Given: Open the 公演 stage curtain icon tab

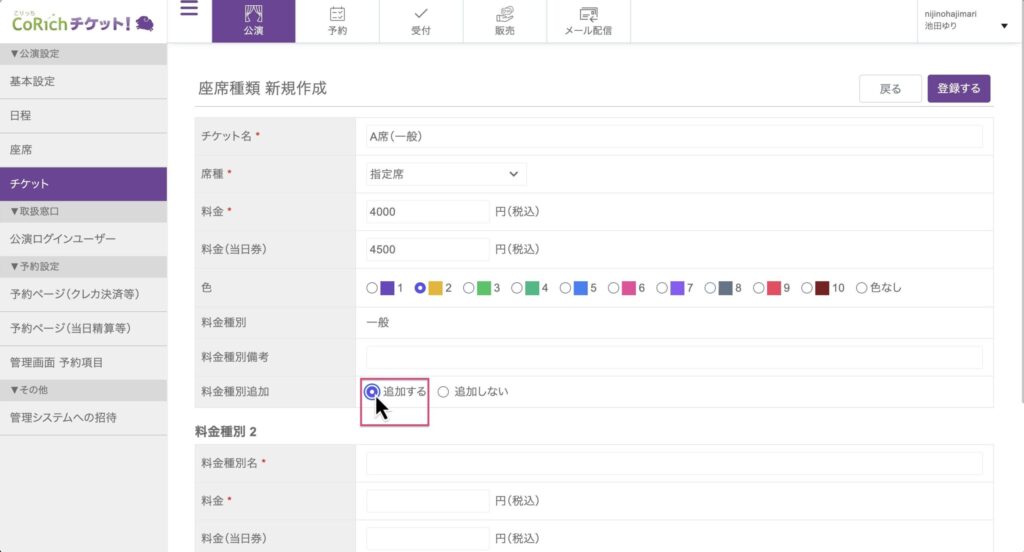Looking at the screenshot, I should tap(253, 21).
